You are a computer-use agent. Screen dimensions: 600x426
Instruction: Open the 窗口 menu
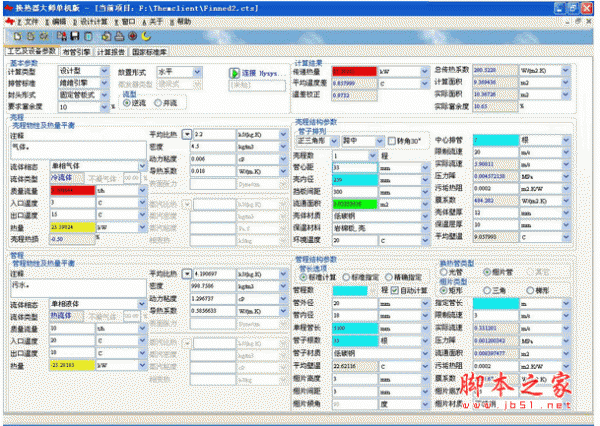[x=125, y=22]
